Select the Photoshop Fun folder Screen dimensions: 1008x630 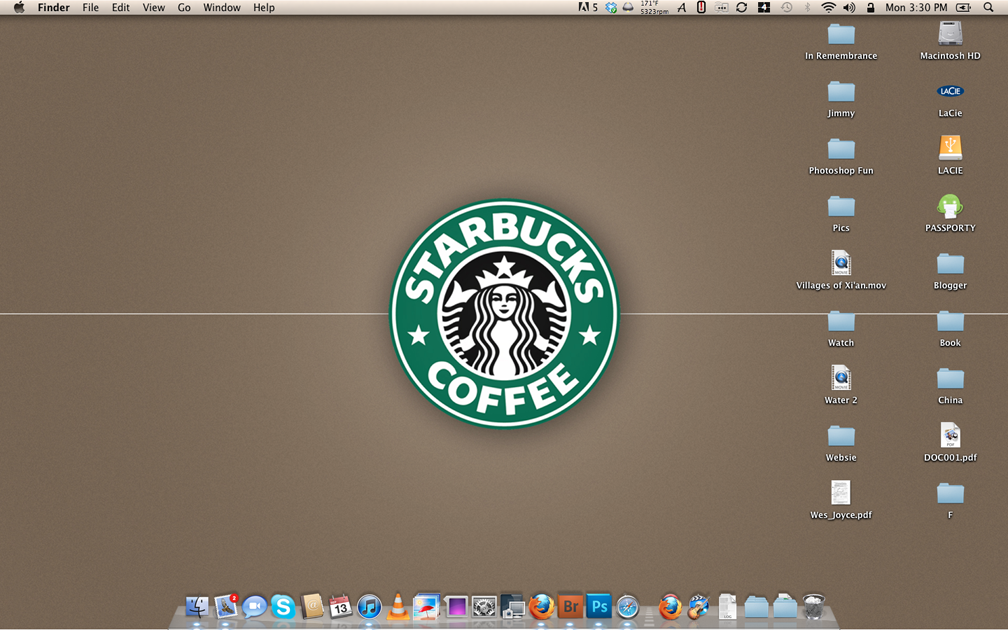[841, 149]
